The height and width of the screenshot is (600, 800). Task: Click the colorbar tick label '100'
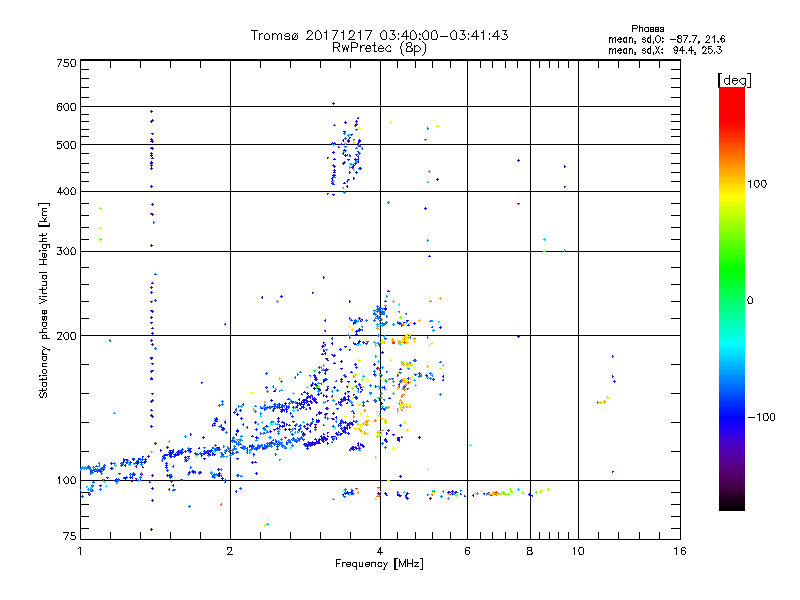[x=757, y=184]
